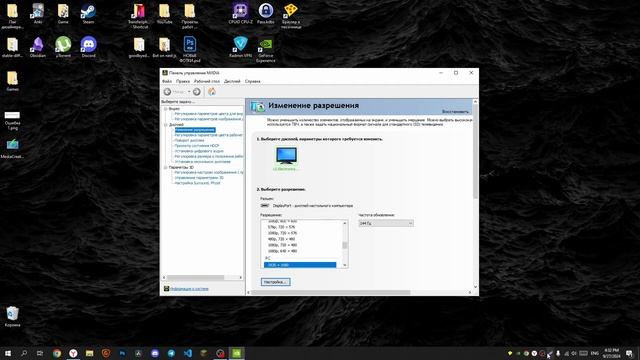Click the Back arrow in NVIDIA toolbar

point(167,92)
